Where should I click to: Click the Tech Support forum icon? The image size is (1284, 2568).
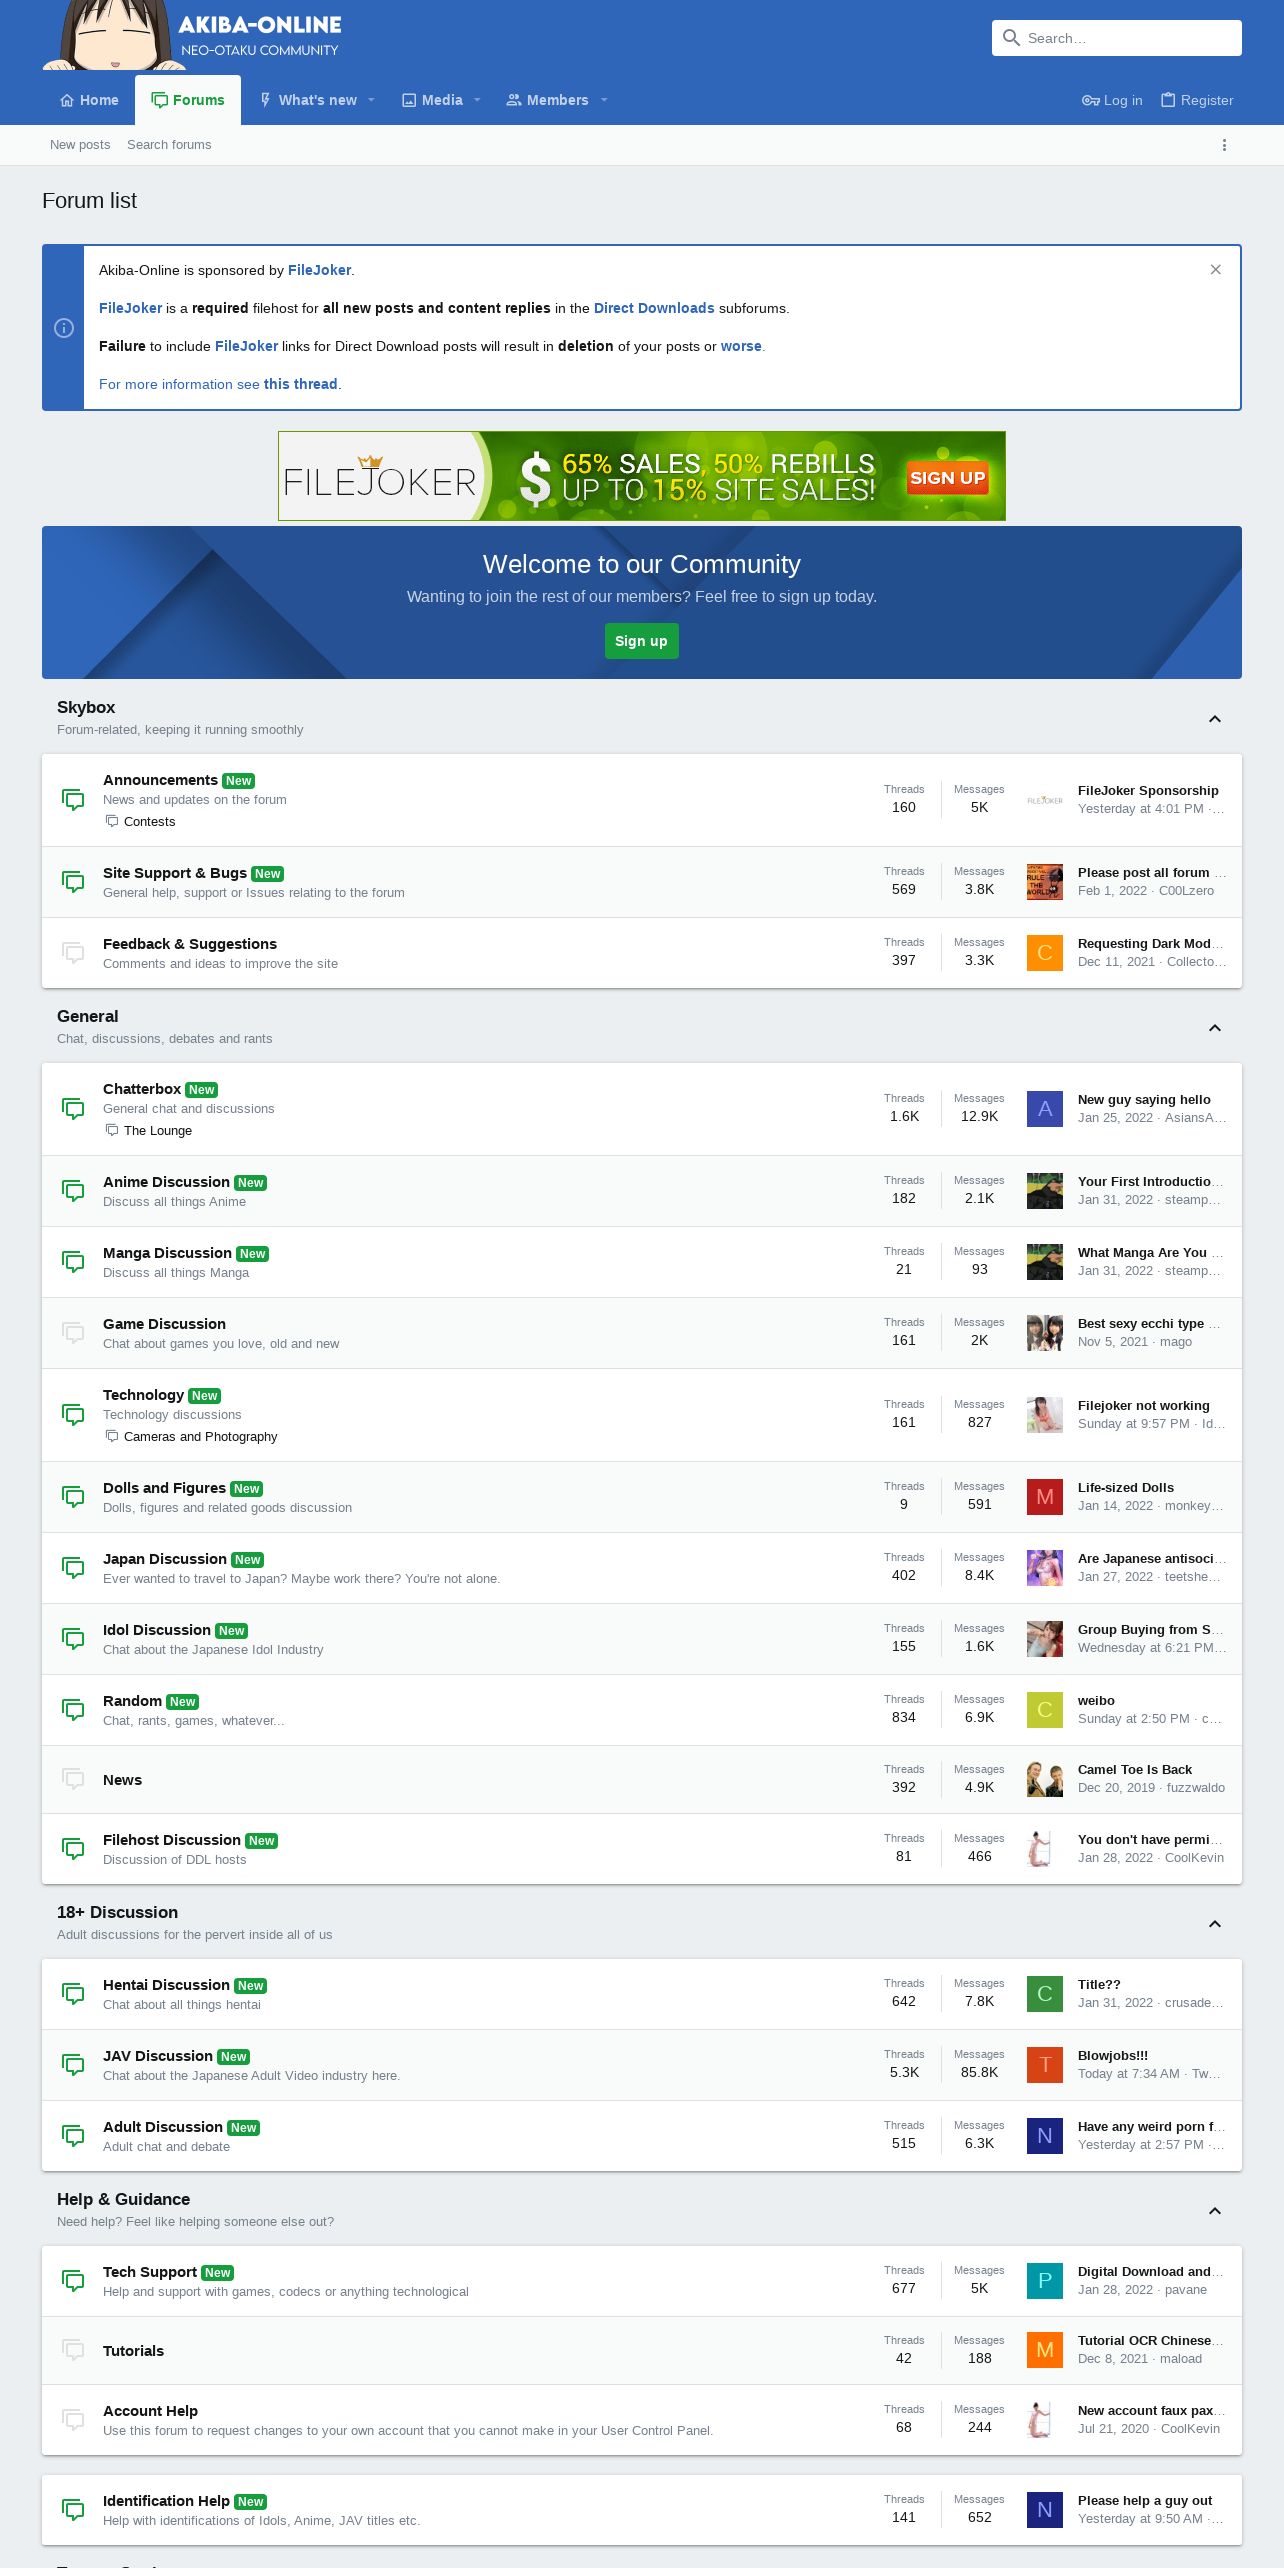(73, 2281)
